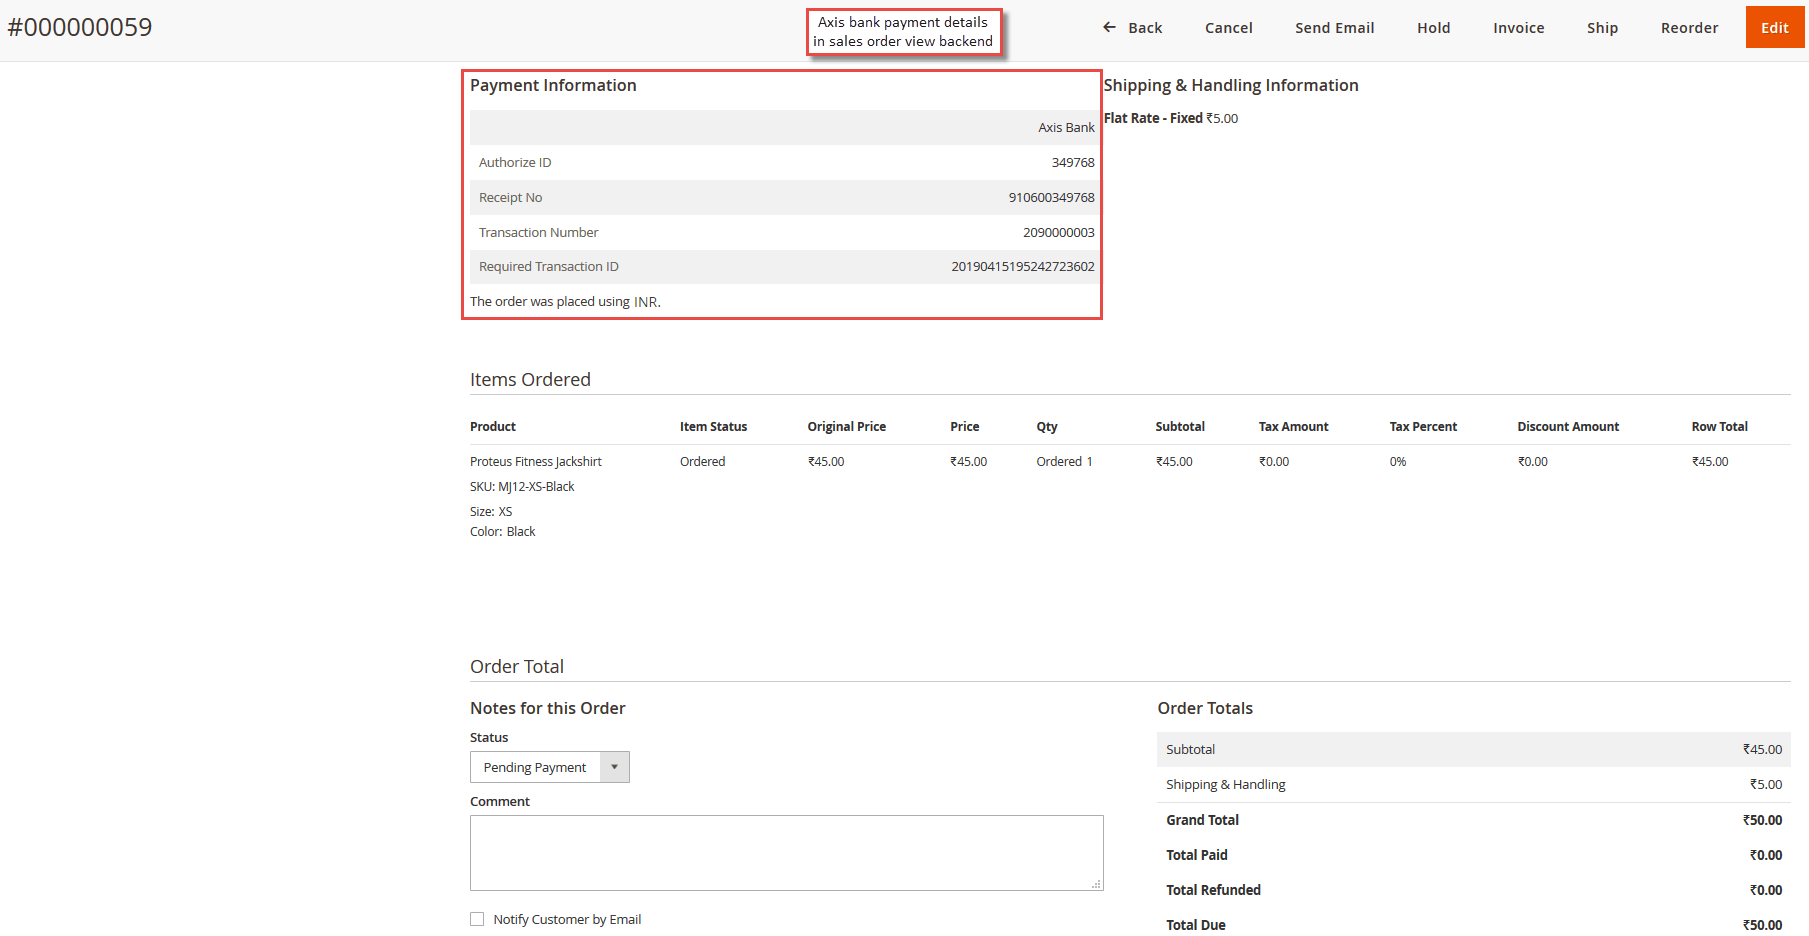Click the orange Edit button
This screenshot has height=936, width=1809.
(x=1775, y=27)
